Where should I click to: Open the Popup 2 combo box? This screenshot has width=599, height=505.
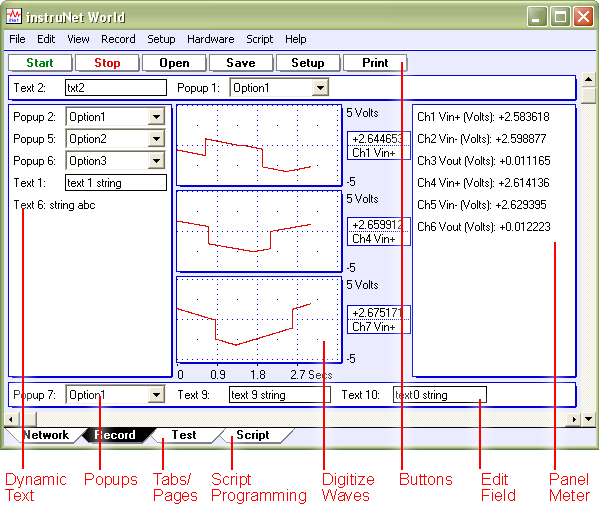pyautogui.click(x=115, y=117)
